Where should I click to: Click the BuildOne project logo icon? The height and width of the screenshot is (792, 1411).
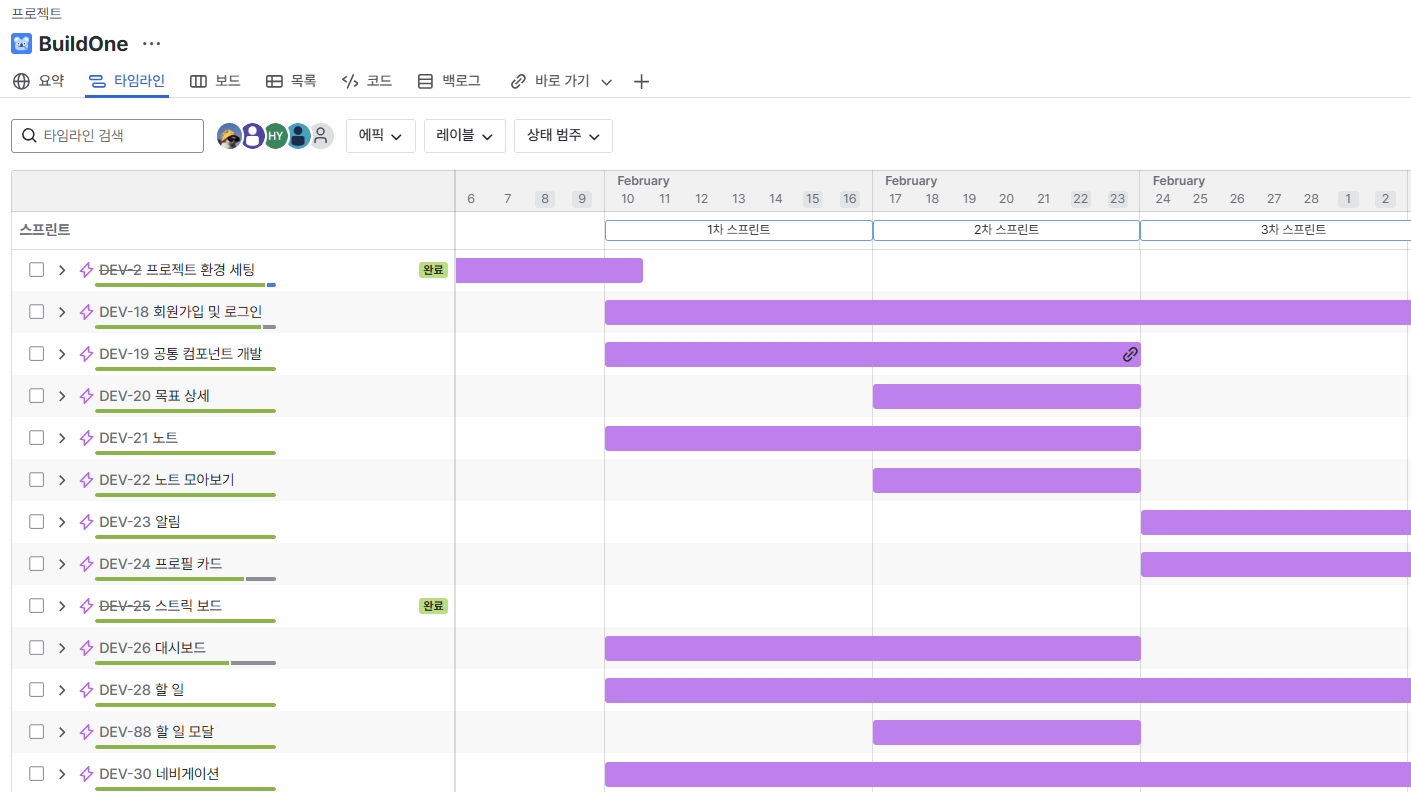tap(22, 44)
